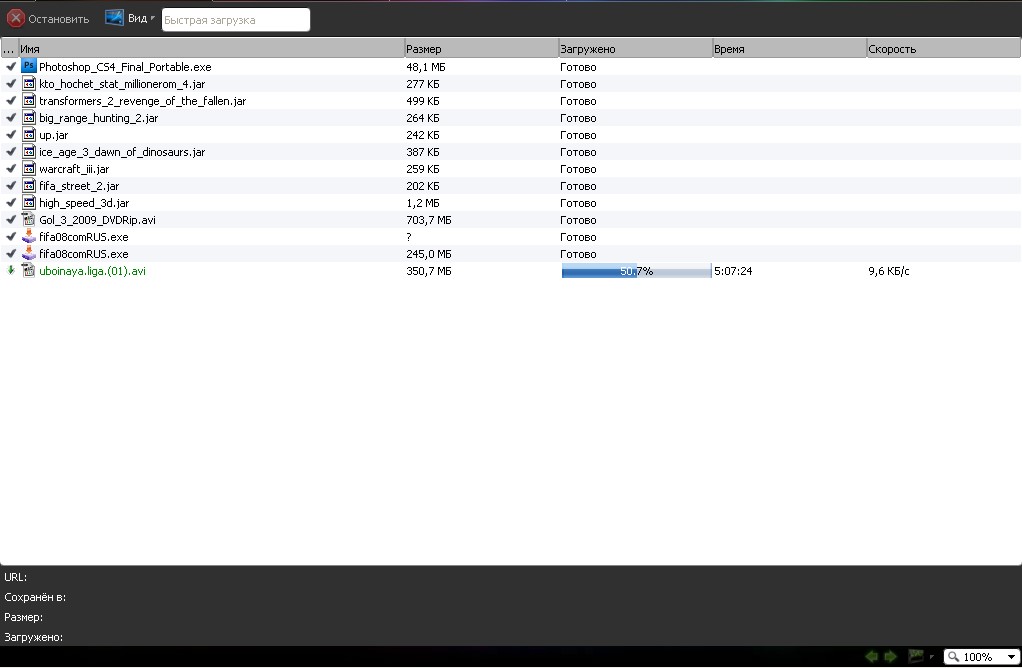This screenshot has height=668, width=1022.
Task: Click the 5:07:24 remaining time value
Action: click(733, 270)
